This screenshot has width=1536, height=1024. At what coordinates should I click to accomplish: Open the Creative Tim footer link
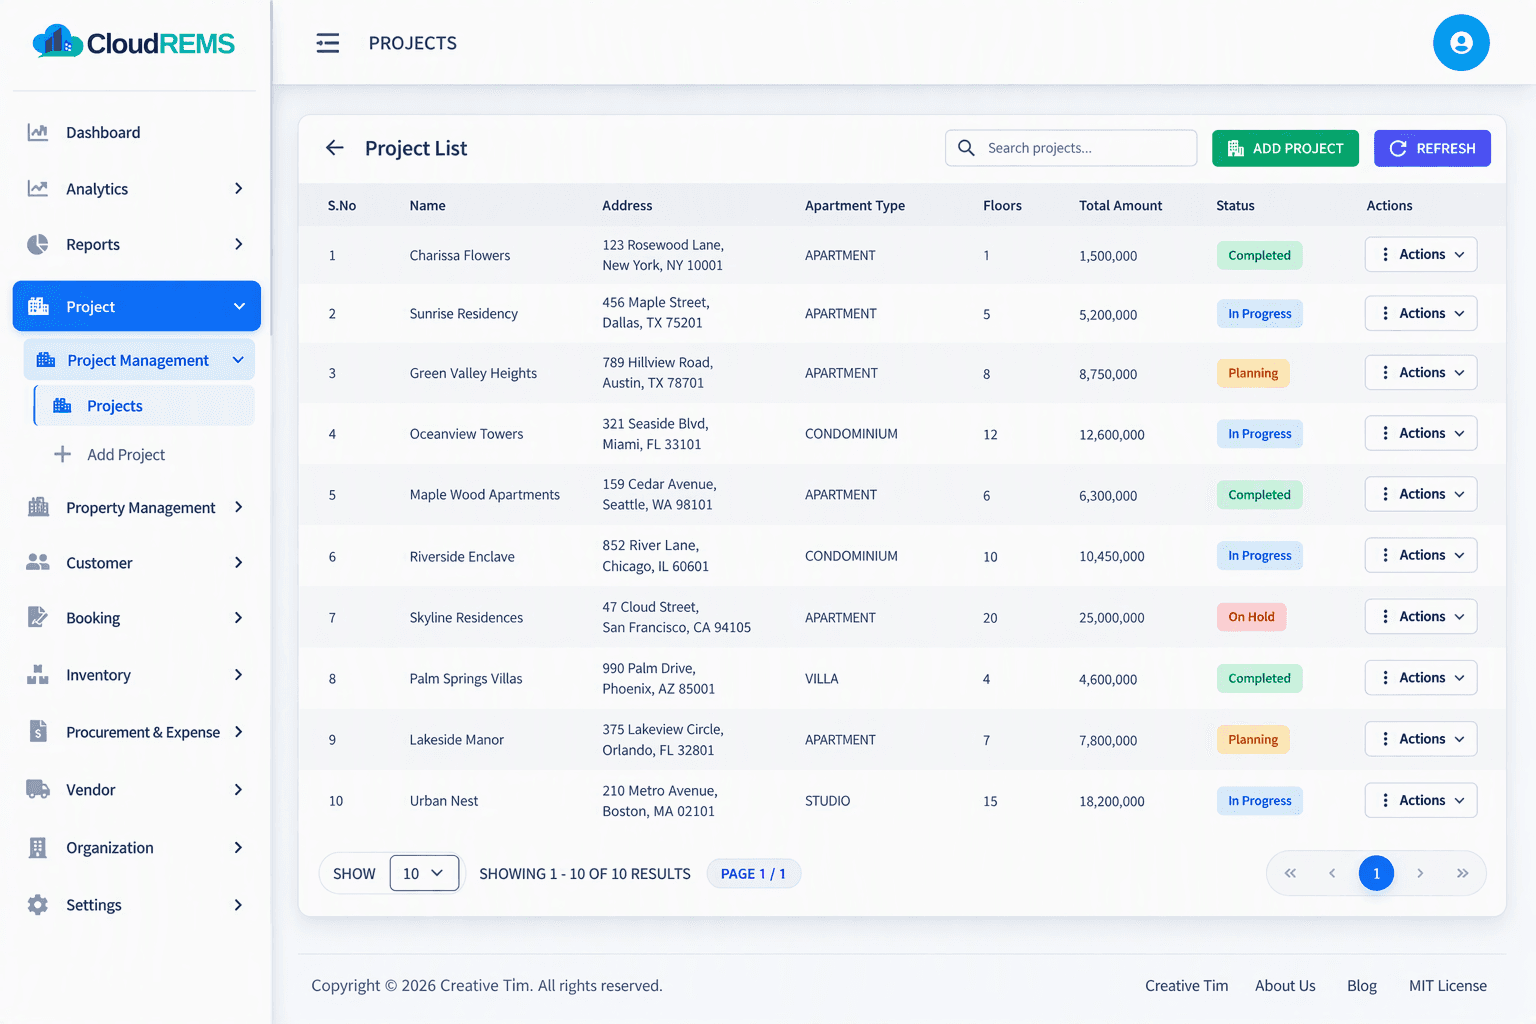1186,985
